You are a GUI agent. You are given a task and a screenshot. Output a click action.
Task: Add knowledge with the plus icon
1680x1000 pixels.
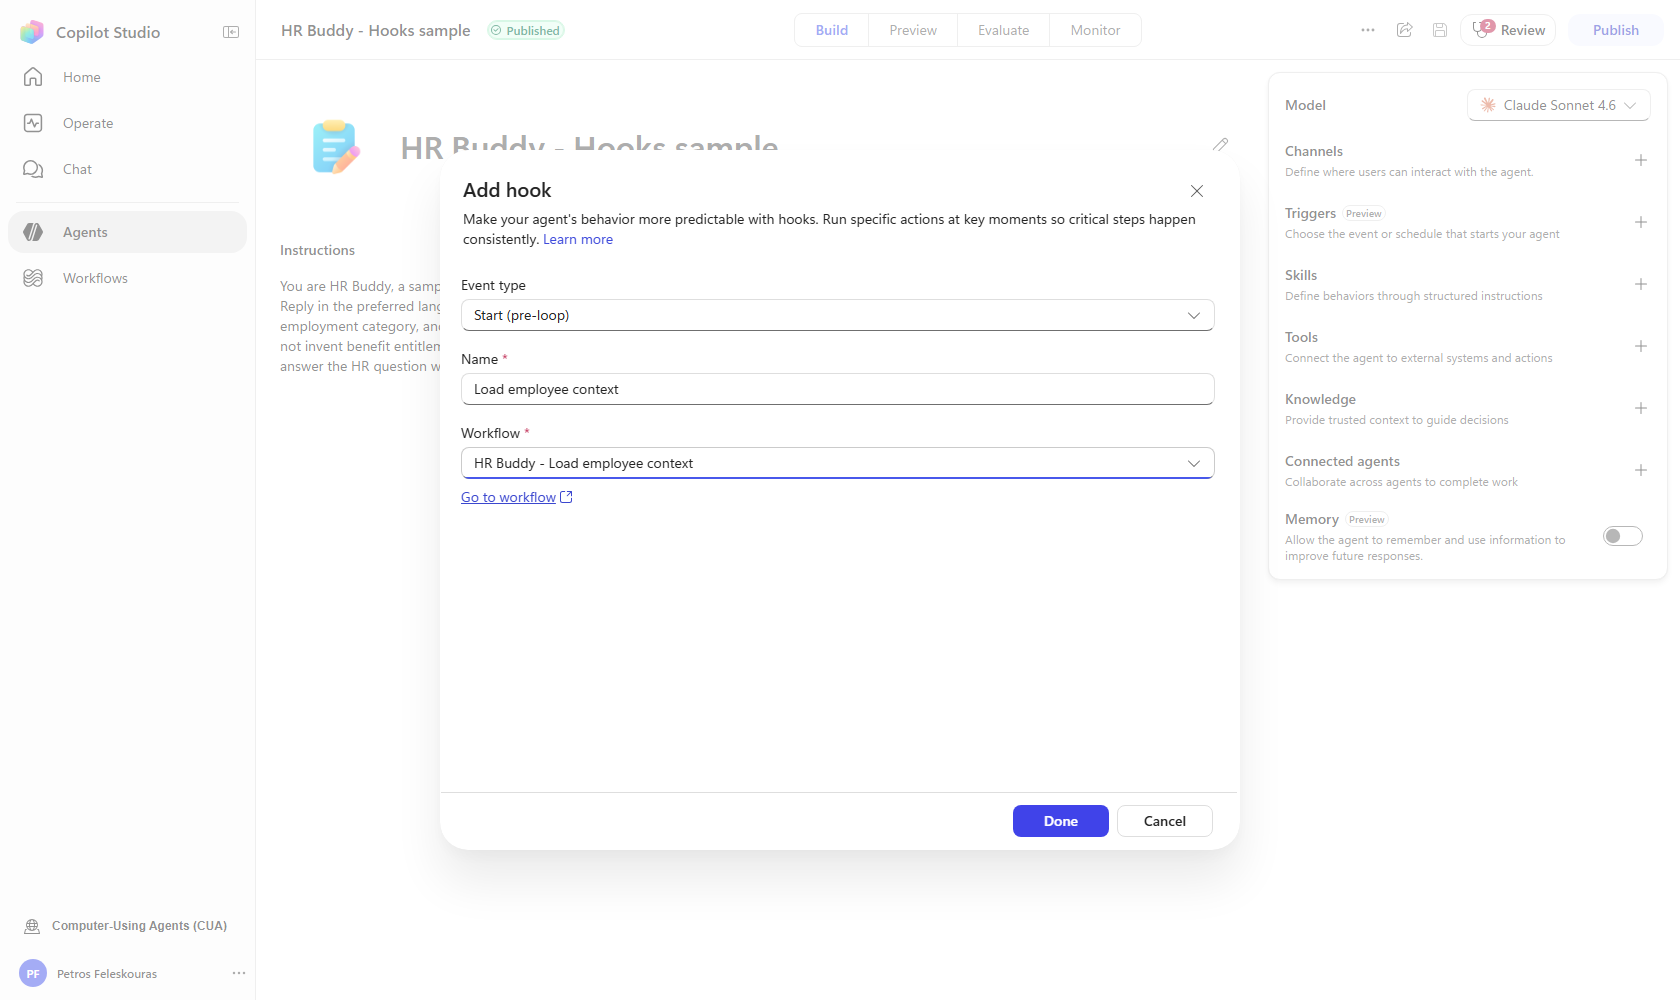pyautogui.click(x=1641, y=408)
